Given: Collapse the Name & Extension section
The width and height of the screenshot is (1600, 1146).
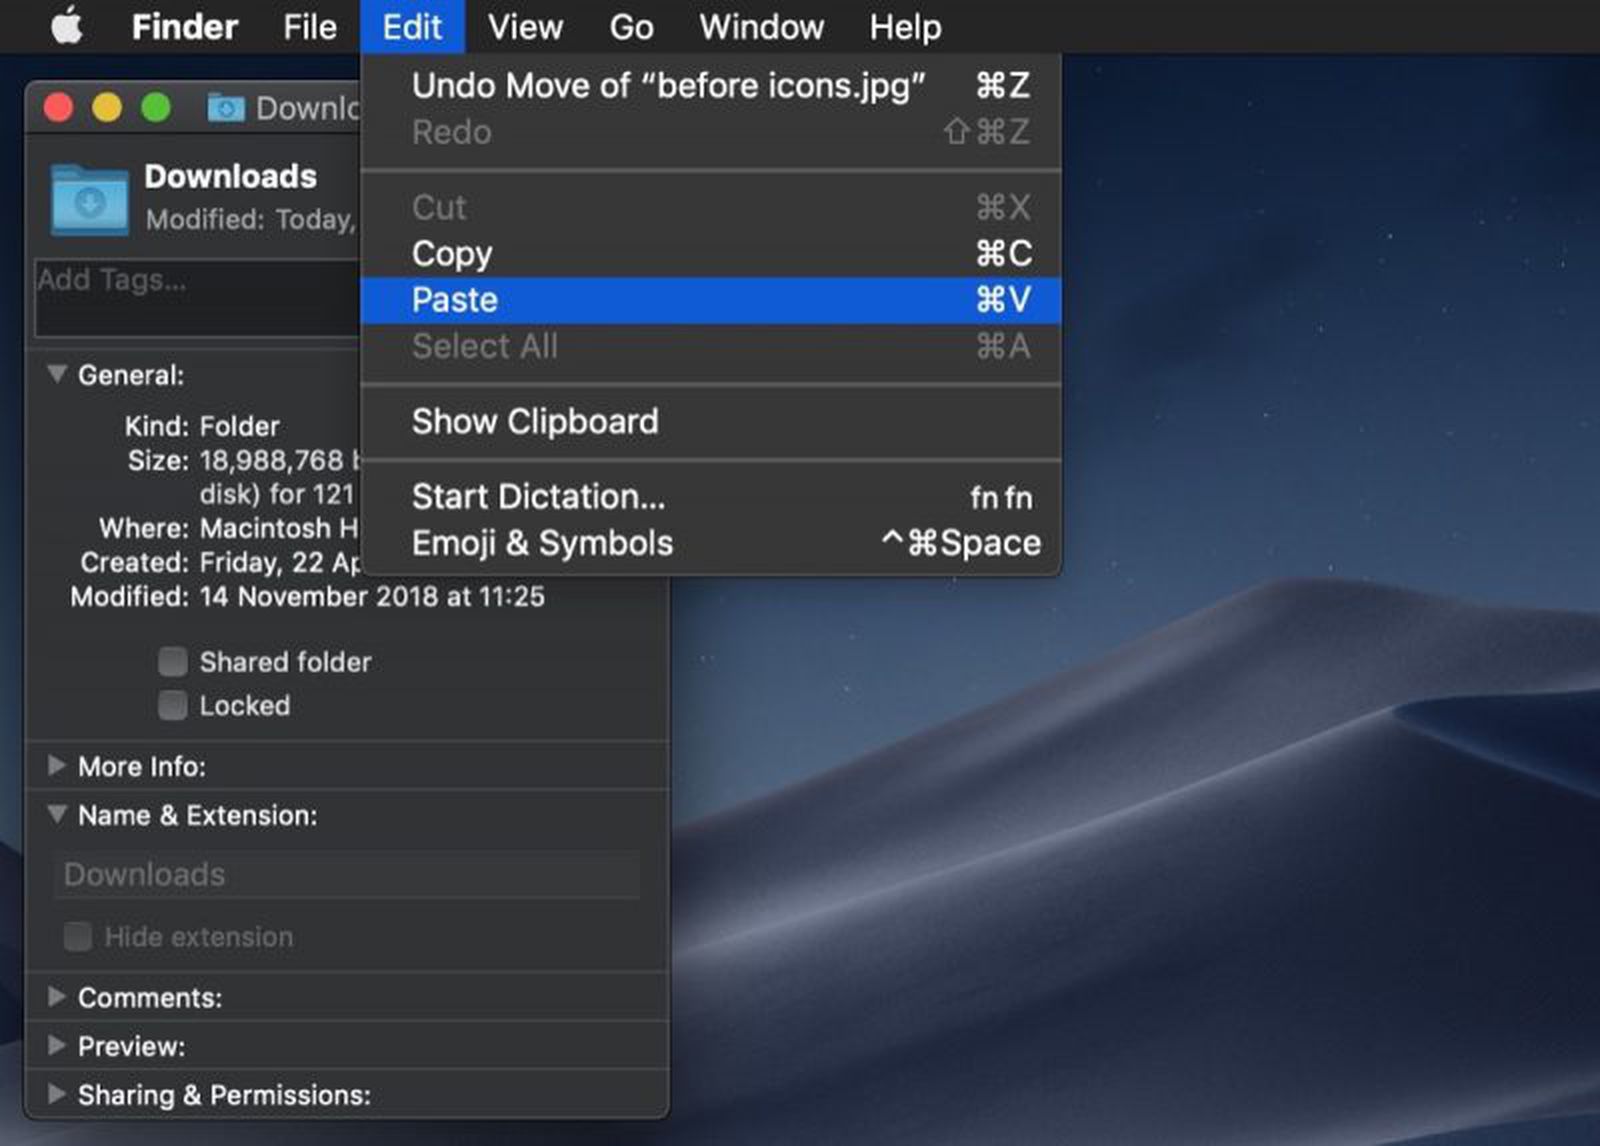Looking at the screenshot, I should (x=57, y=815).
